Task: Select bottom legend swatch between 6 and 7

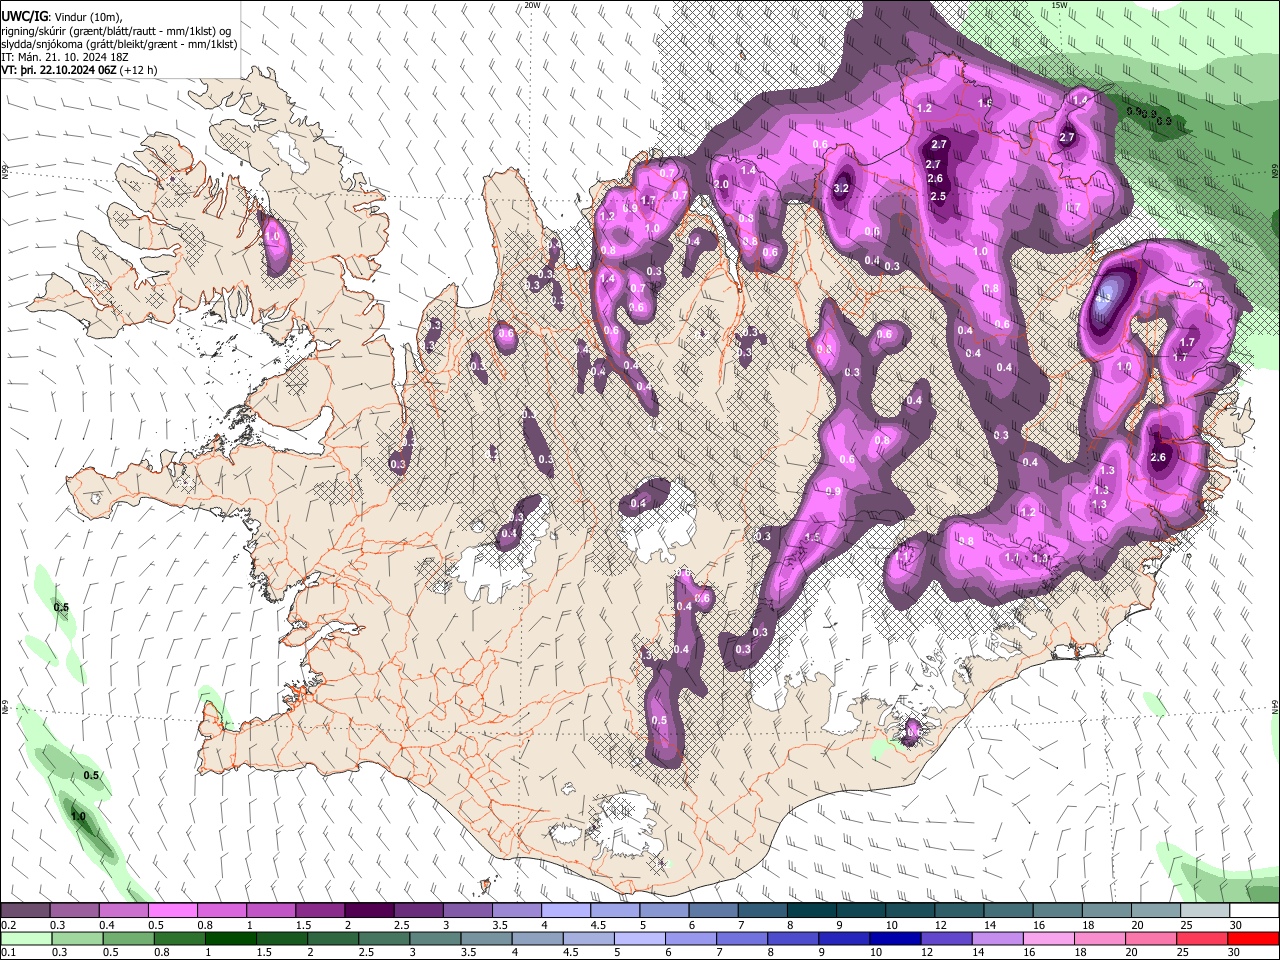Action: click(x=691, y=939)
